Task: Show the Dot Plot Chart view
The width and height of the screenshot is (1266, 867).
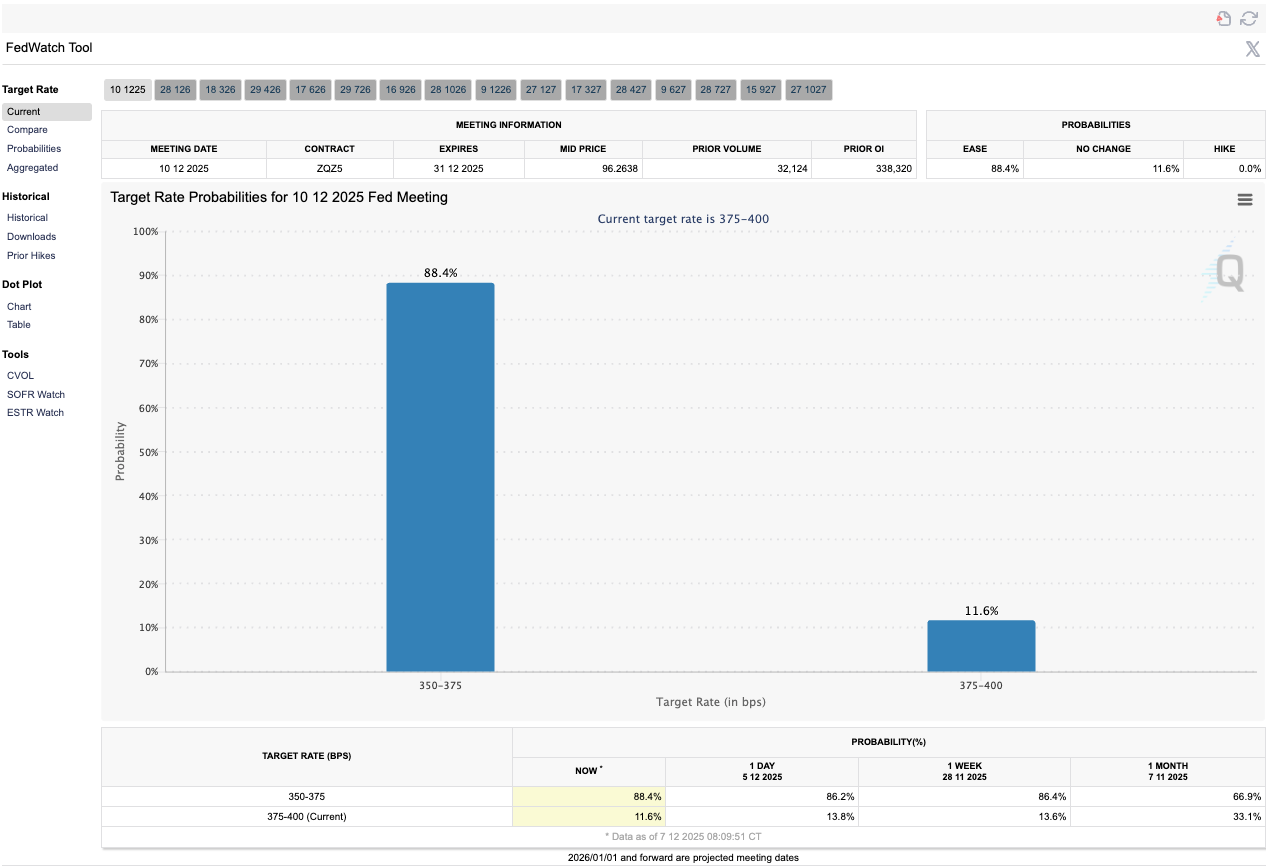Action: point(19,307)
